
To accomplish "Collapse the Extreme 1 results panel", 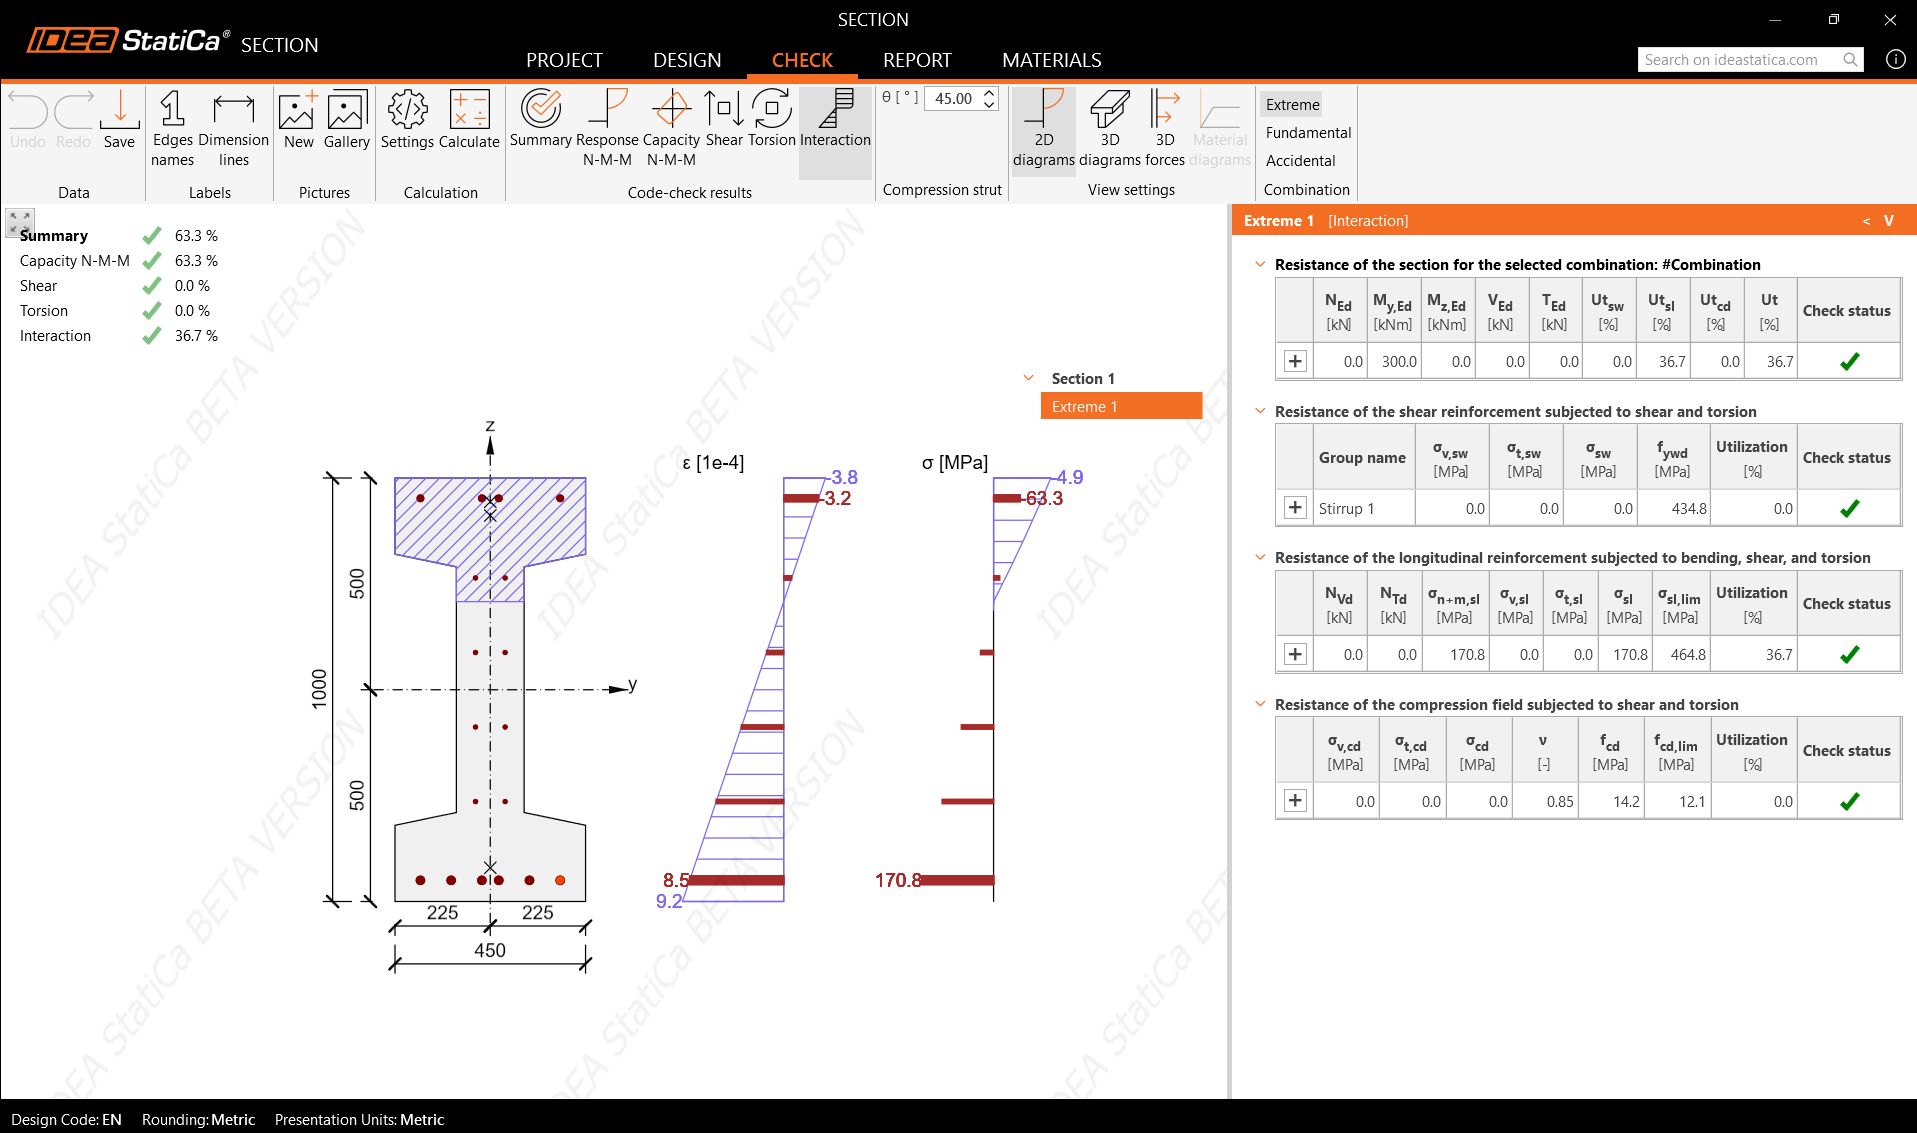I will [x=1889, y=221].
